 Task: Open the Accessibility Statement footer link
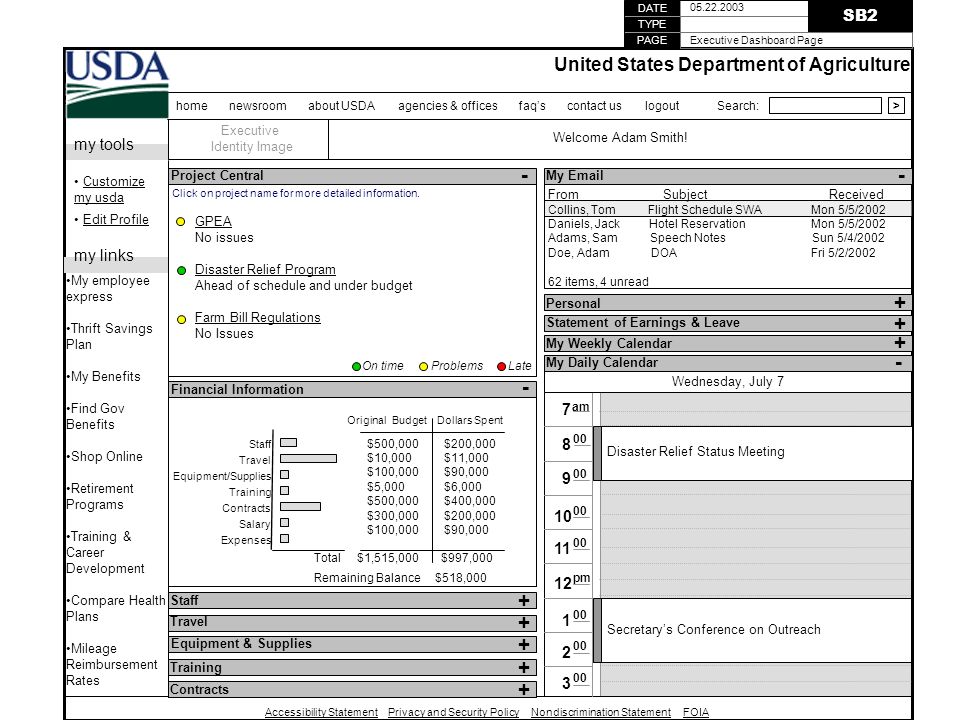[321, 712]
